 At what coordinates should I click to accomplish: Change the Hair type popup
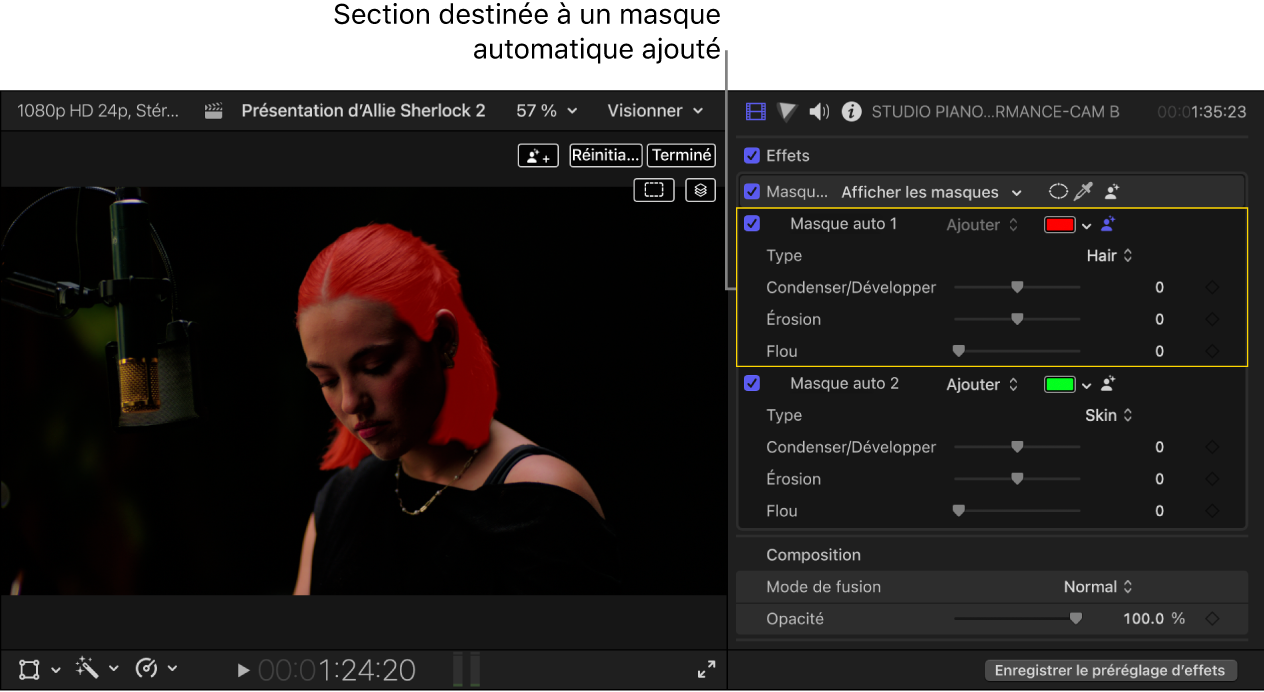point(1109,256)
